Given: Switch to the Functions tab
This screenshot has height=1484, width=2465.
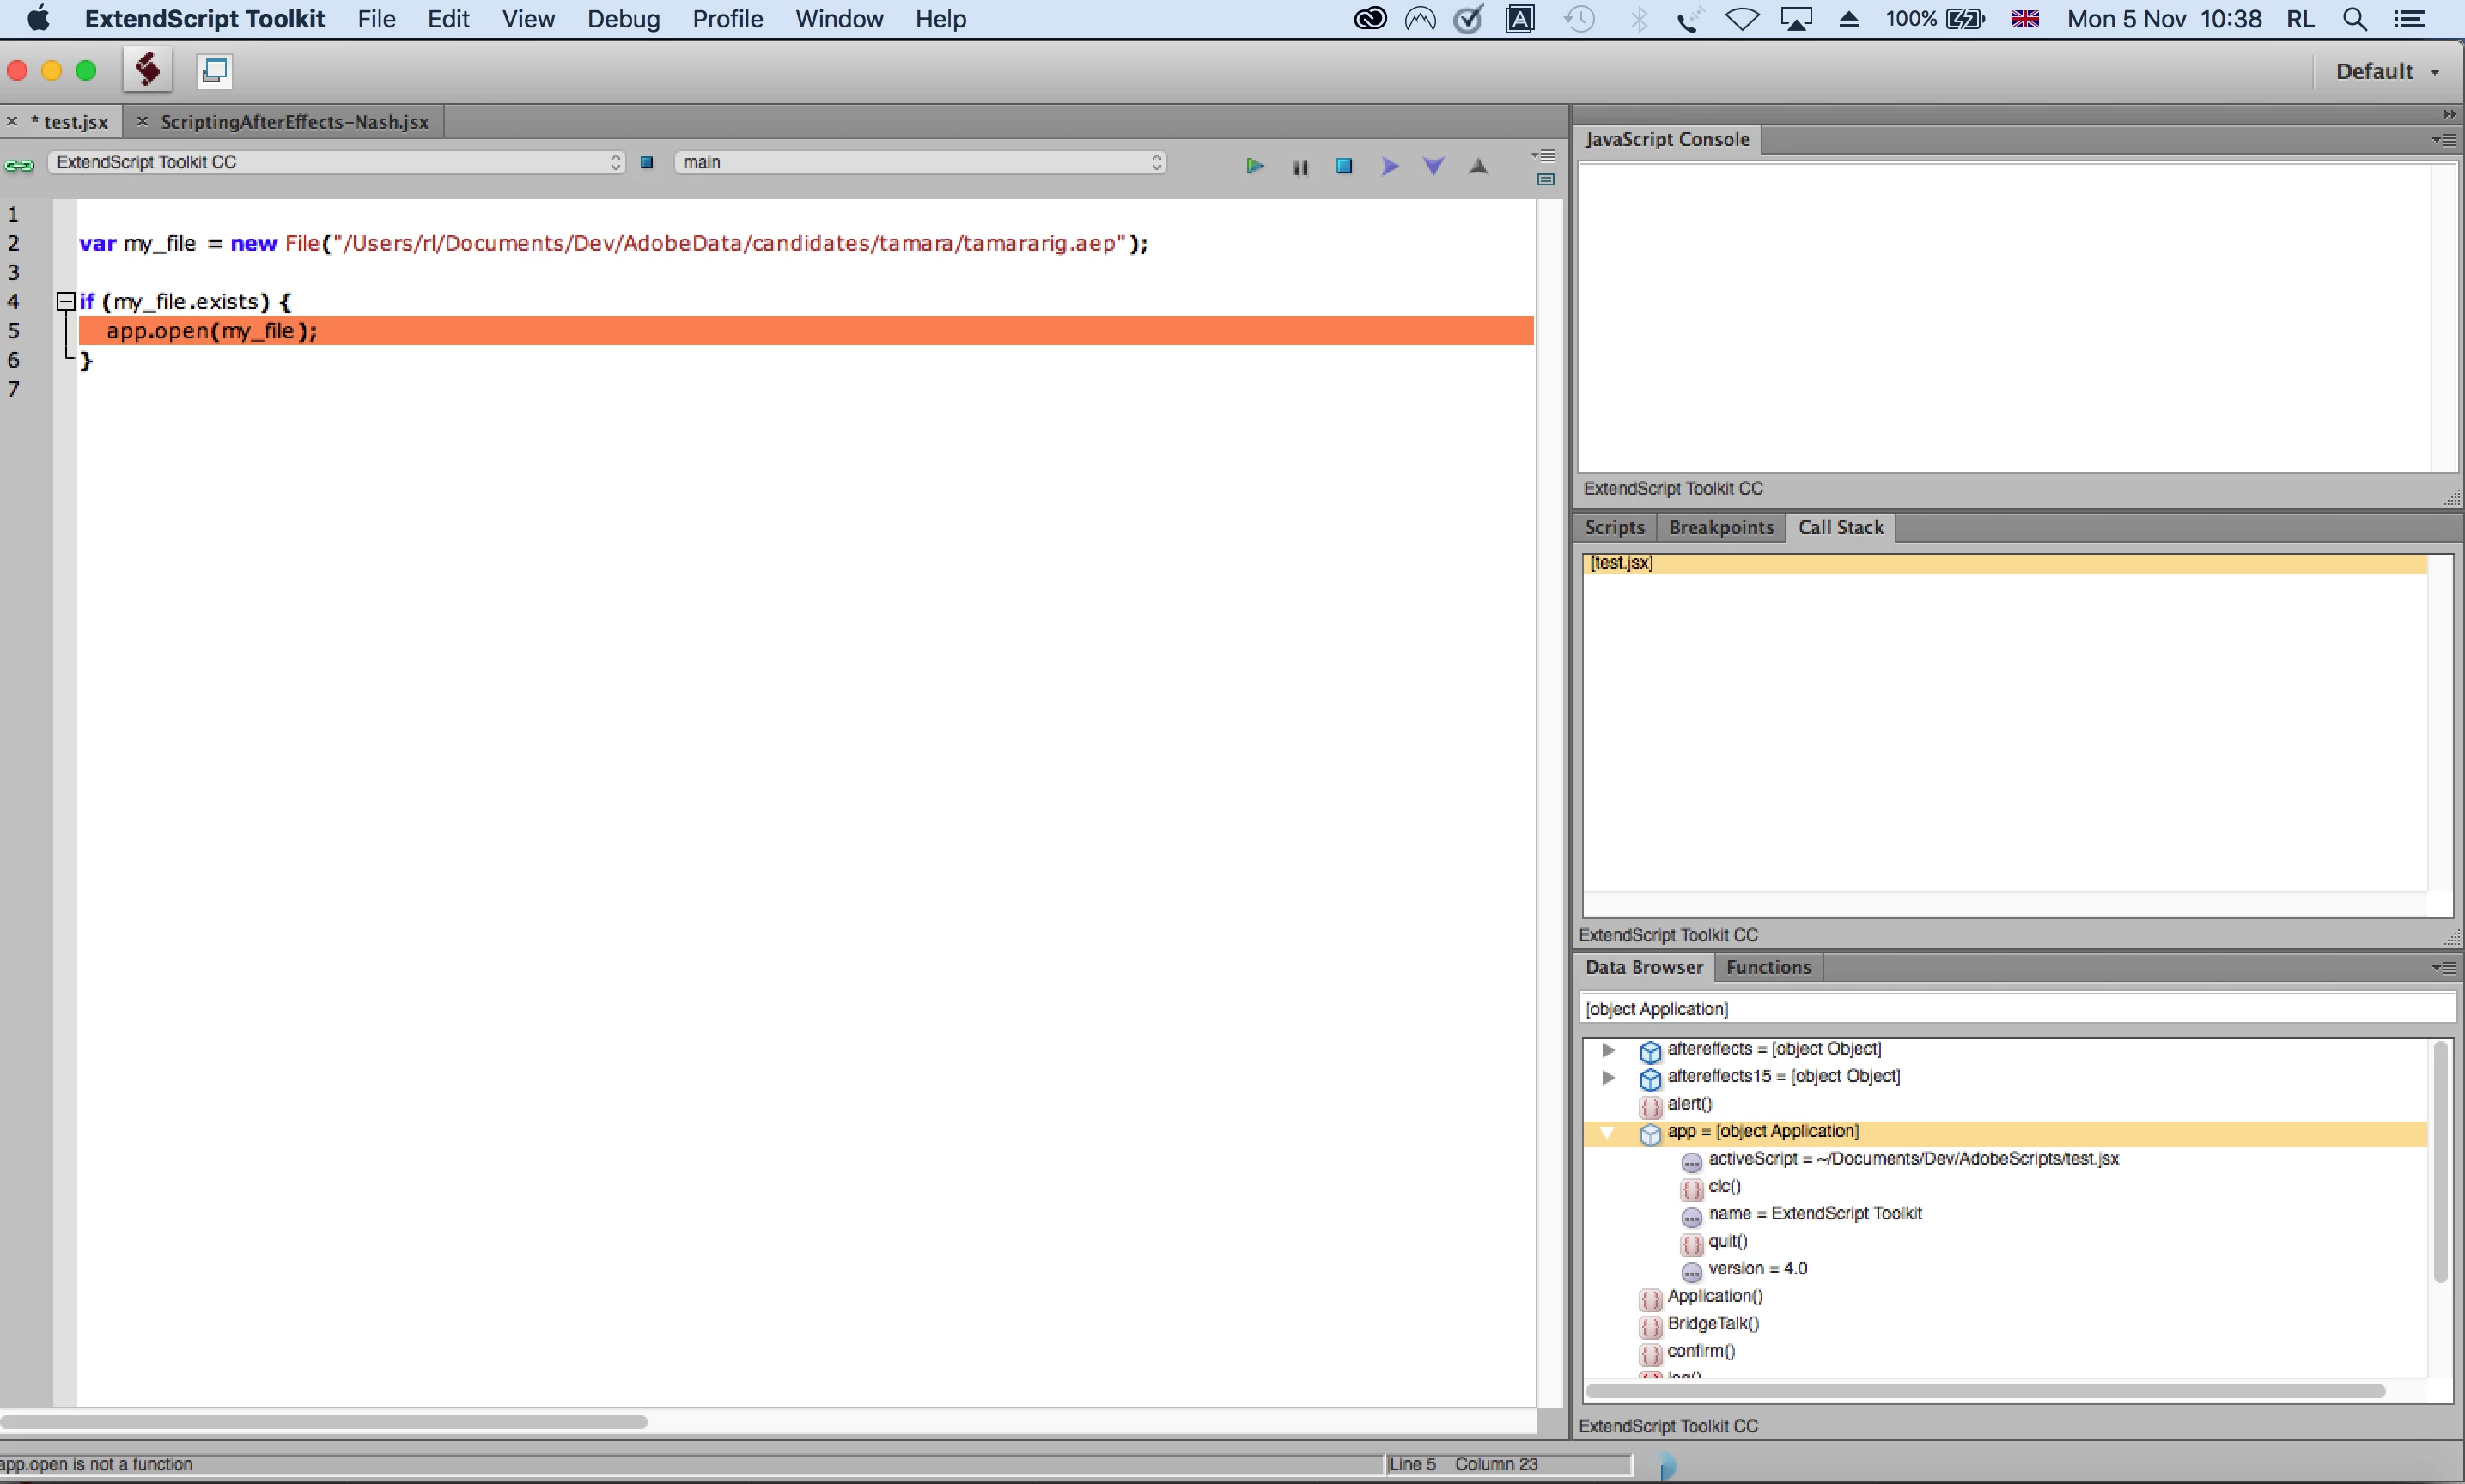Looking at the screenshot, I should pyautogui.click(x=1768, y=967).
